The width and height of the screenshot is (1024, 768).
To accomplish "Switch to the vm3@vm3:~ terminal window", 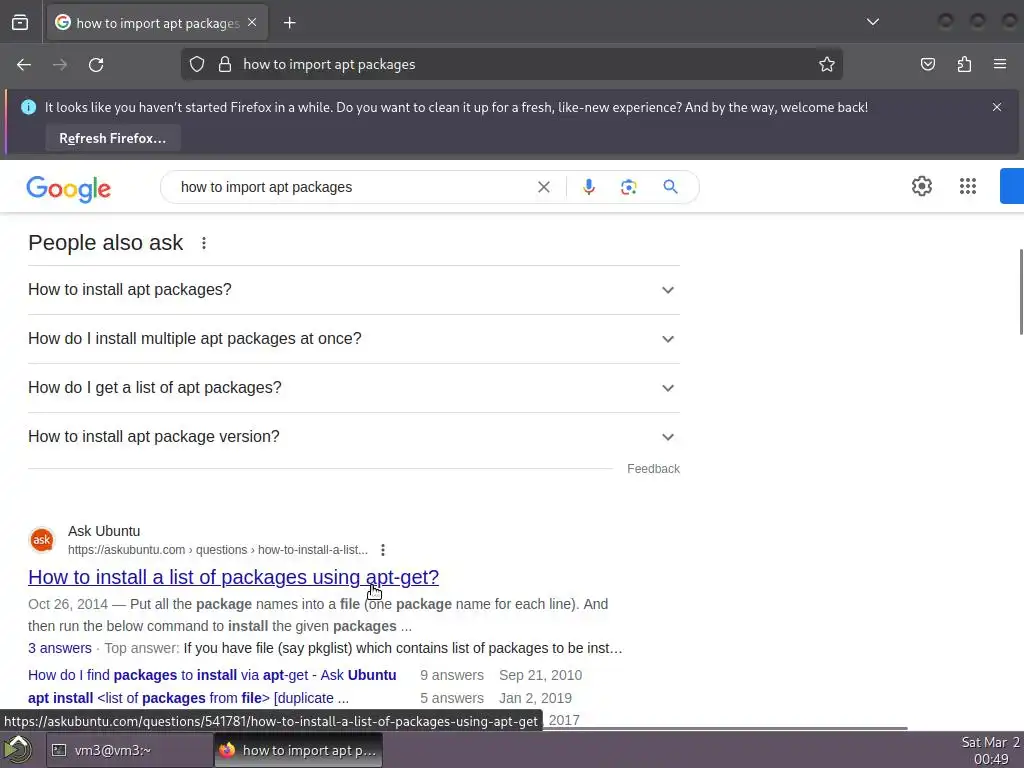I will (129, 750).
